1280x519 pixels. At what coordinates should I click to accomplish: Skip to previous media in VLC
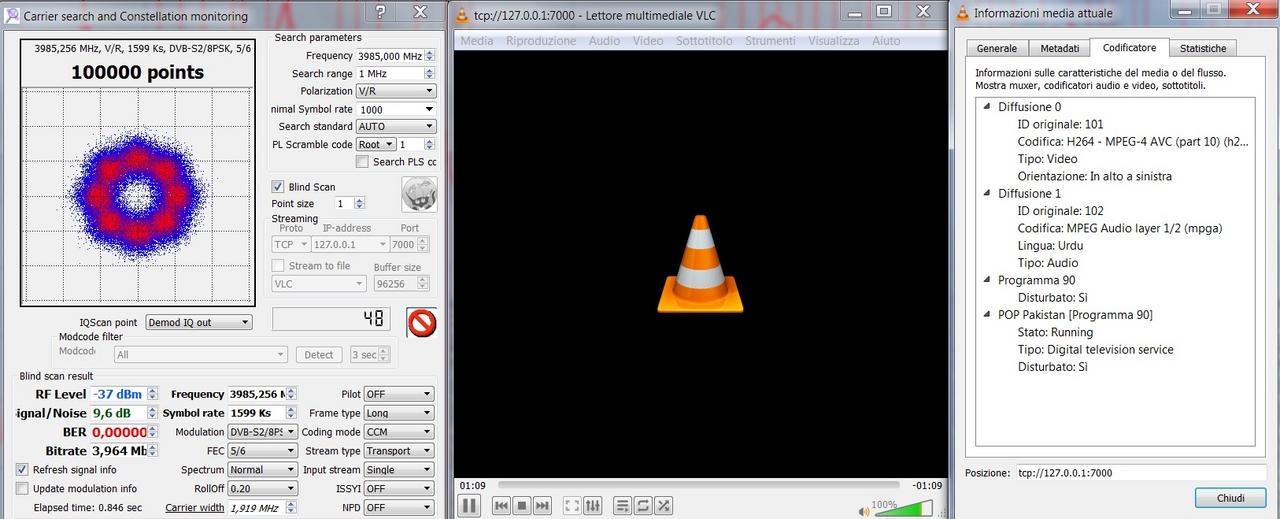tap(502, 506)
